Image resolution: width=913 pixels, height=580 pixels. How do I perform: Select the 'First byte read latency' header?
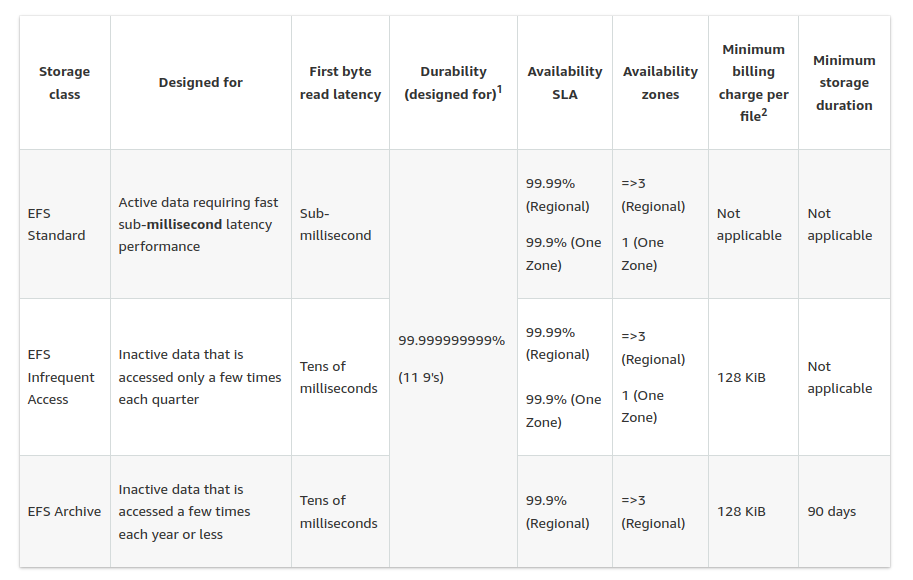pos(340,83)
